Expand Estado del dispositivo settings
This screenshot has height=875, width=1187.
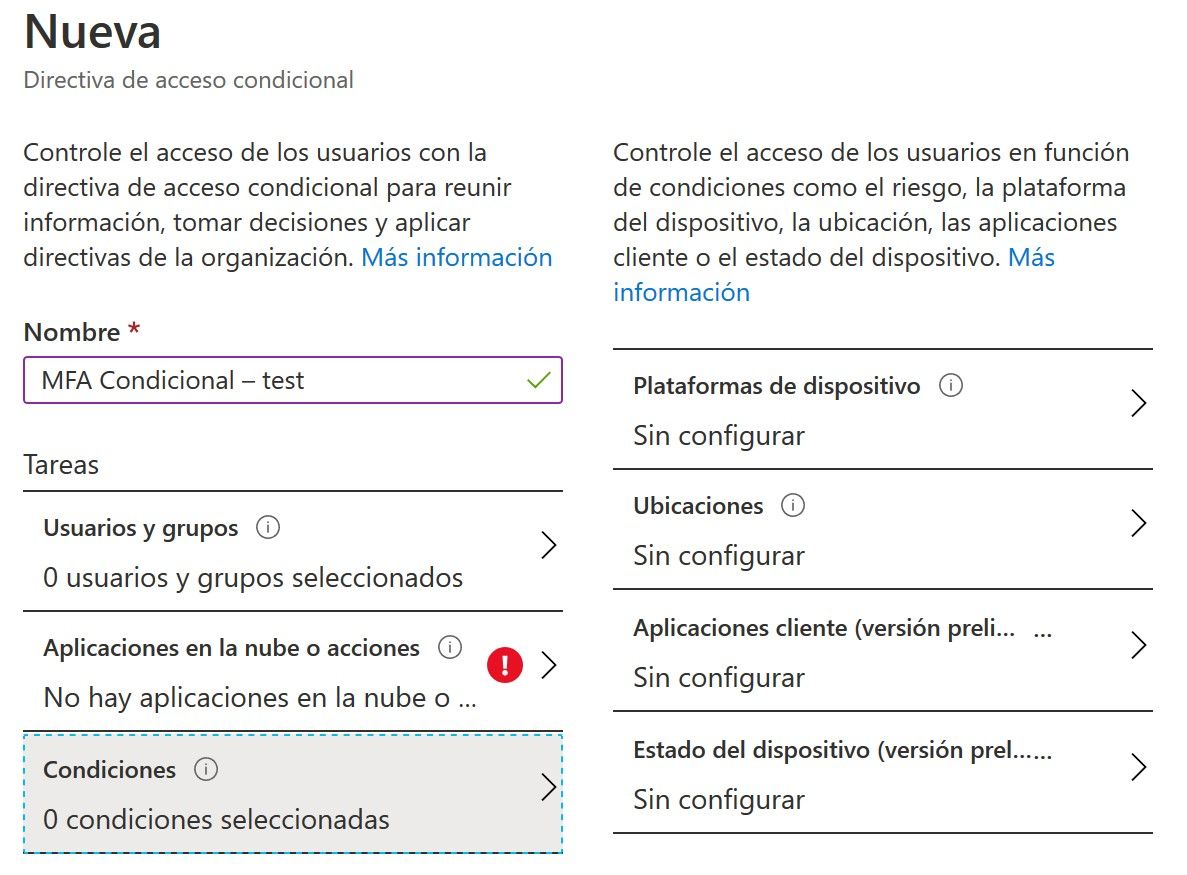click(1139, 767)
